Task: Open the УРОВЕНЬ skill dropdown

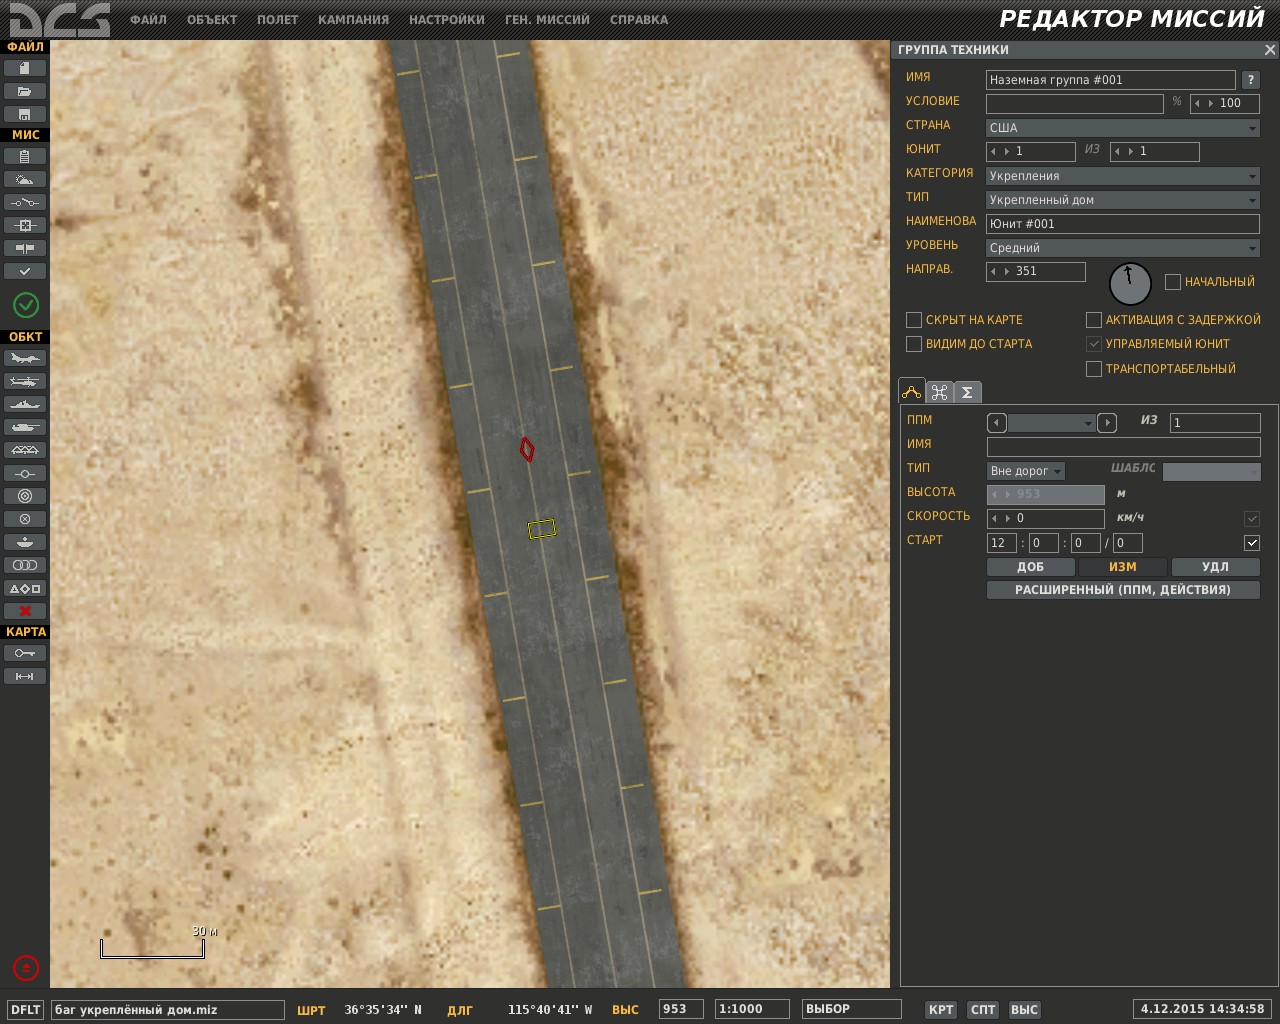Action: click(1122, 248)
